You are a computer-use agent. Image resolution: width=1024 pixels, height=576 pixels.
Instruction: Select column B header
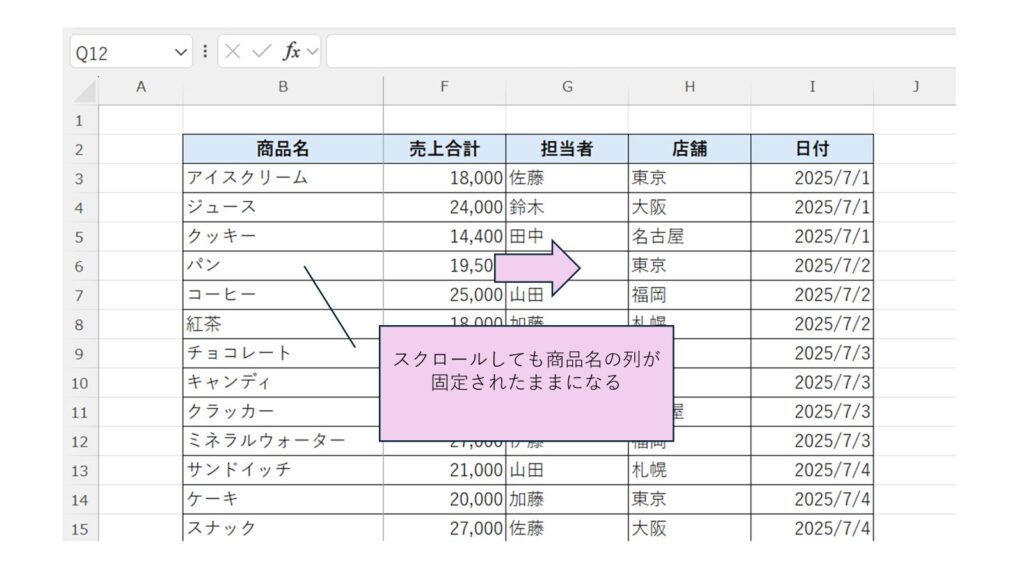283,87
